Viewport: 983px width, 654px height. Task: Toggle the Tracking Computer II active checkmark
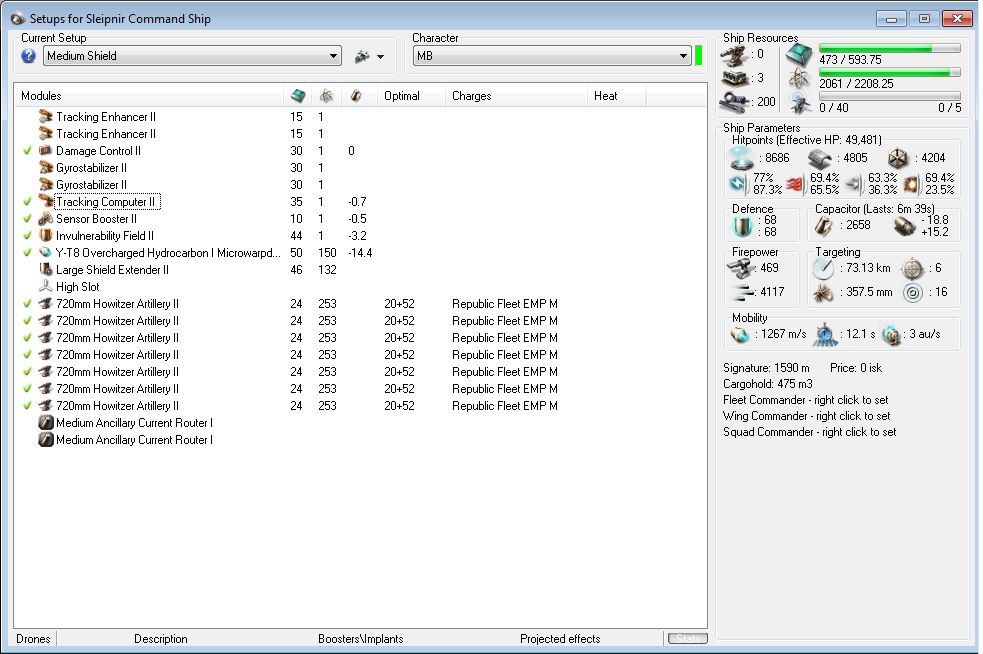point(27,201)
